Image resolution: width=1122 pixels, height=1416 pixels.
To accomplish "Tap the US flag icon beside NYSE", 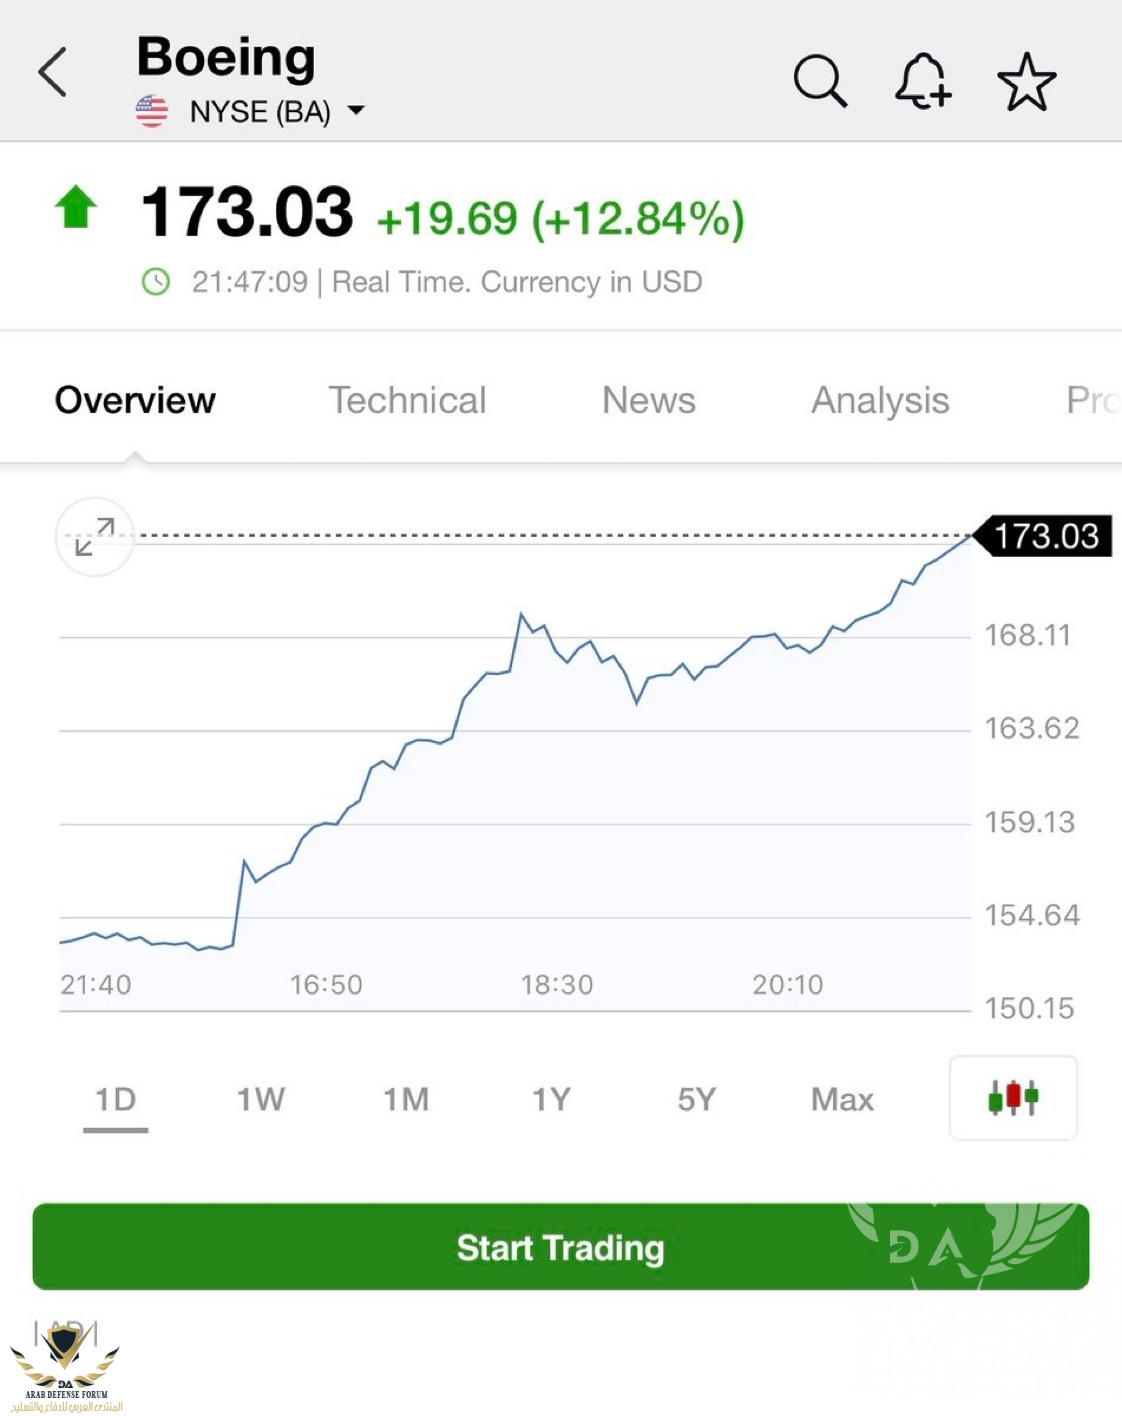I will (x=152, y=111).
